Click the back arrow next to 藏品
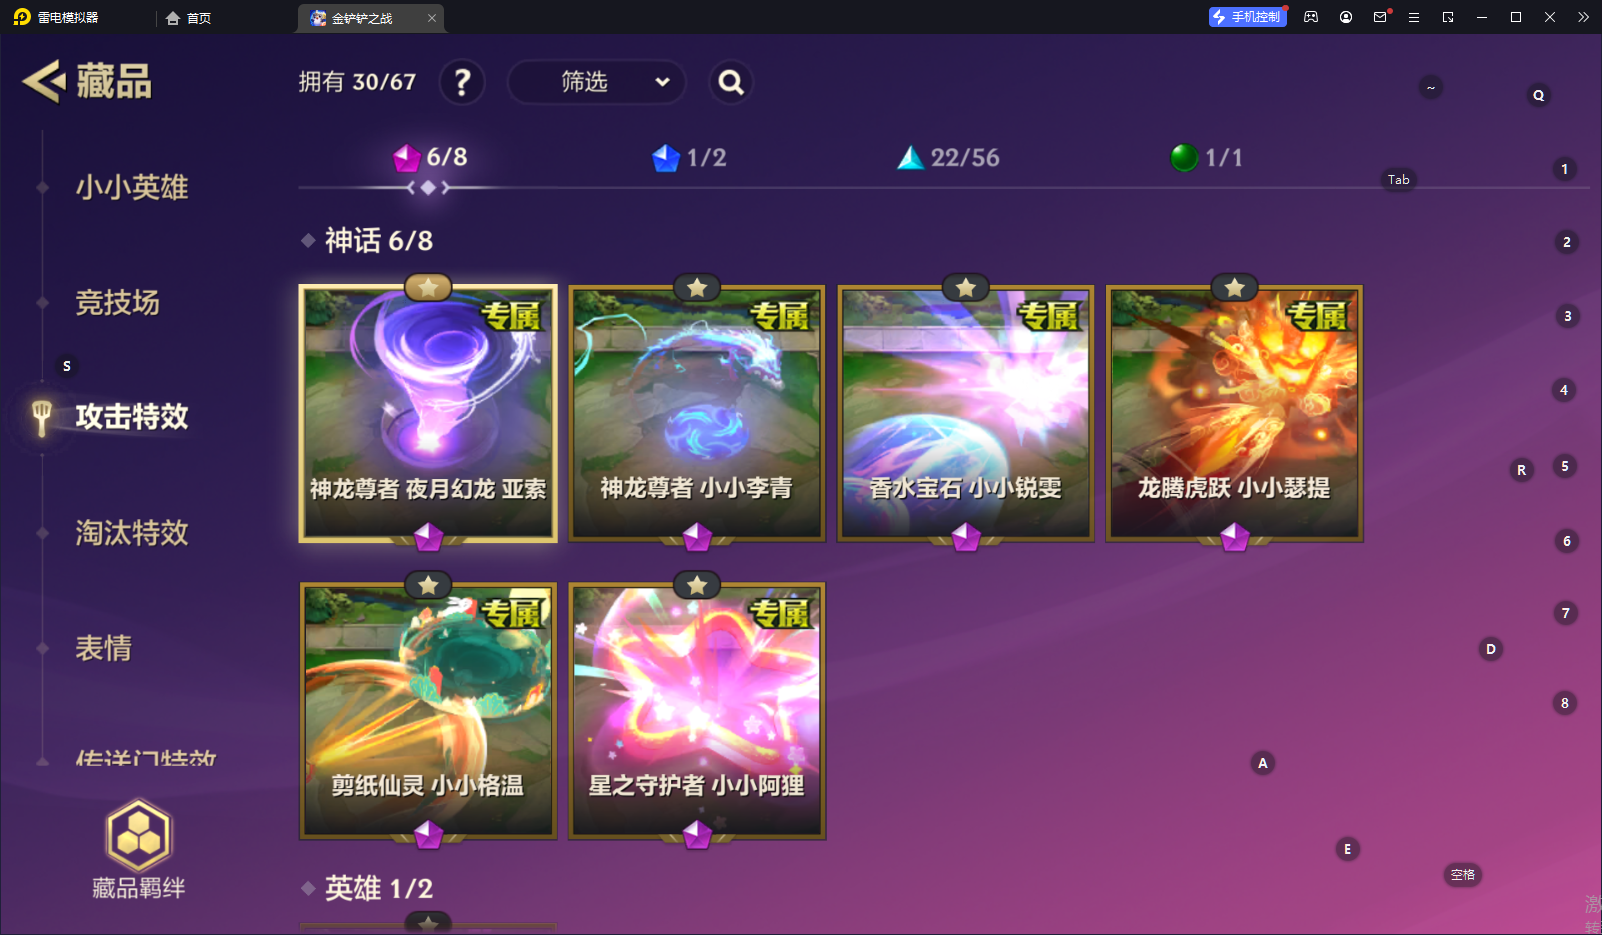This screenshot has width=1602, height=935. click(x=44, y=82)
